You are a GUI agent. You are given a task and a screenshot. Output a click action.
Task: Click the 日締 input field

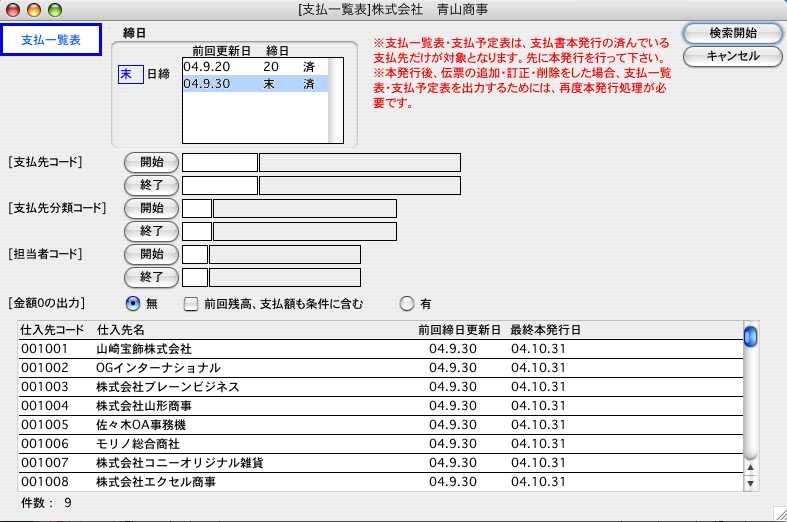pos(130,75)
